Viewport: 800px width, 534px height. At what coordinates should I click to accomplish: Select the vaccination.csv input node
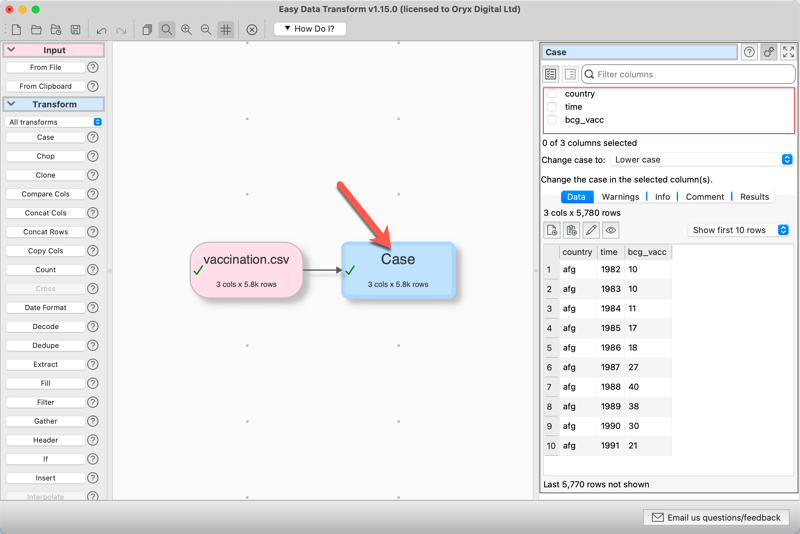click(x=246, y=270)
